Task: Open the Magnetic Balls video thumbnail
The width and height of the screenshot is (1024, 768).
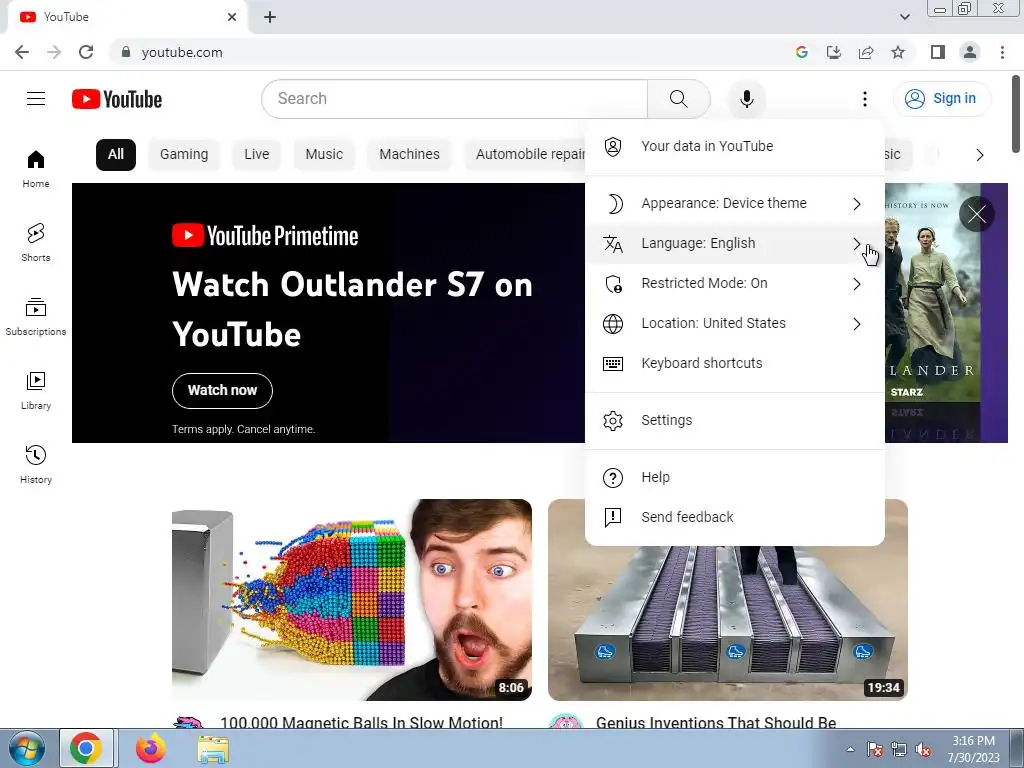Action: tap(352, 600)
